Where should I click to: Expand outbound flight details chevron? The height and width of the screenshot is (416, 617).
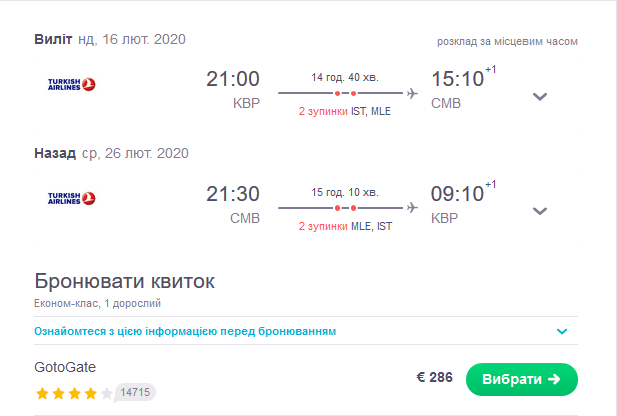coord(540,97)
